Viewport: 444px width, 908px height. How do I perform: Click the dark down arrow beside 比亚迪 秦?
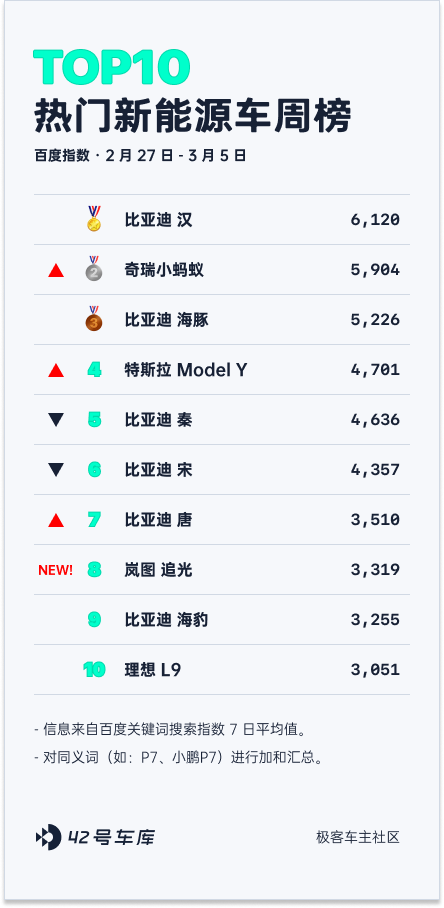[x=56, y=420]
